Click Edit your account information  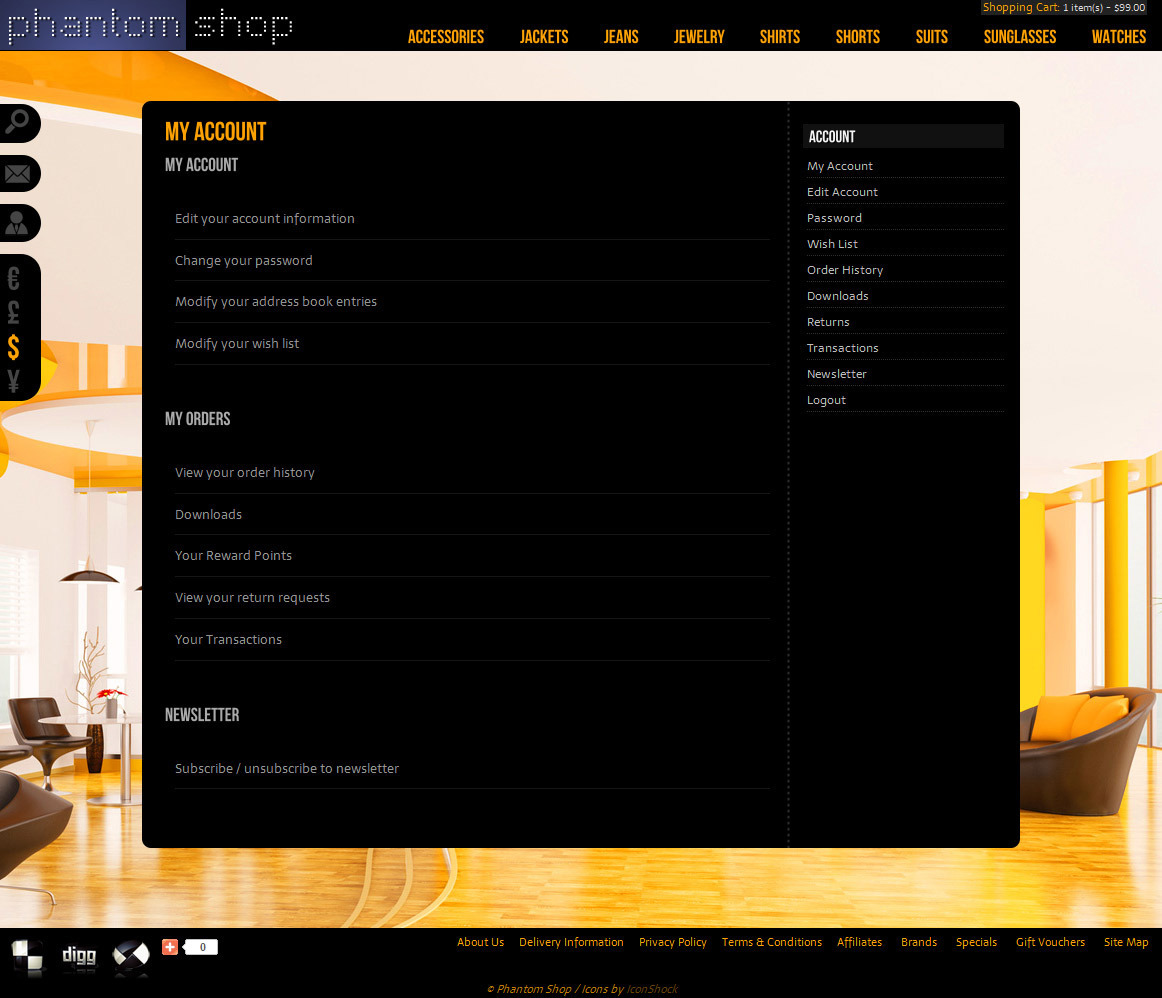click(265, 219)
